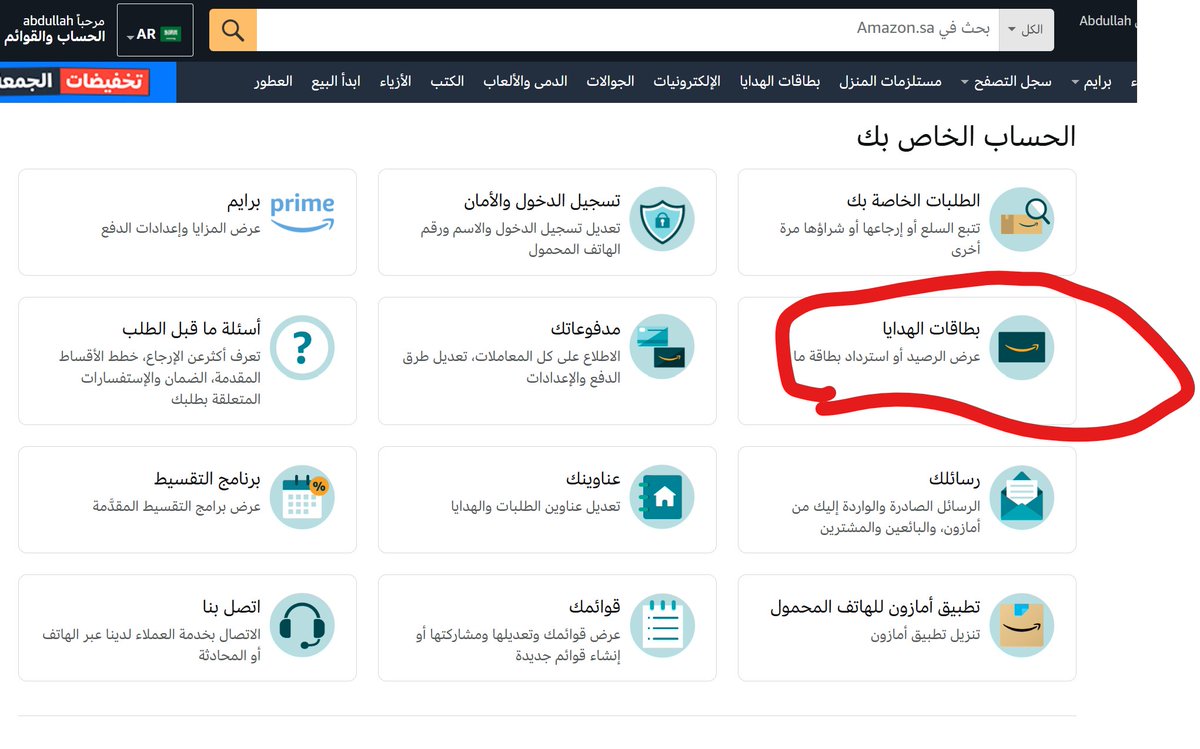Open الأزياء nav menu item
Viewport: 1200px width, 749px height.
[395, 81]
